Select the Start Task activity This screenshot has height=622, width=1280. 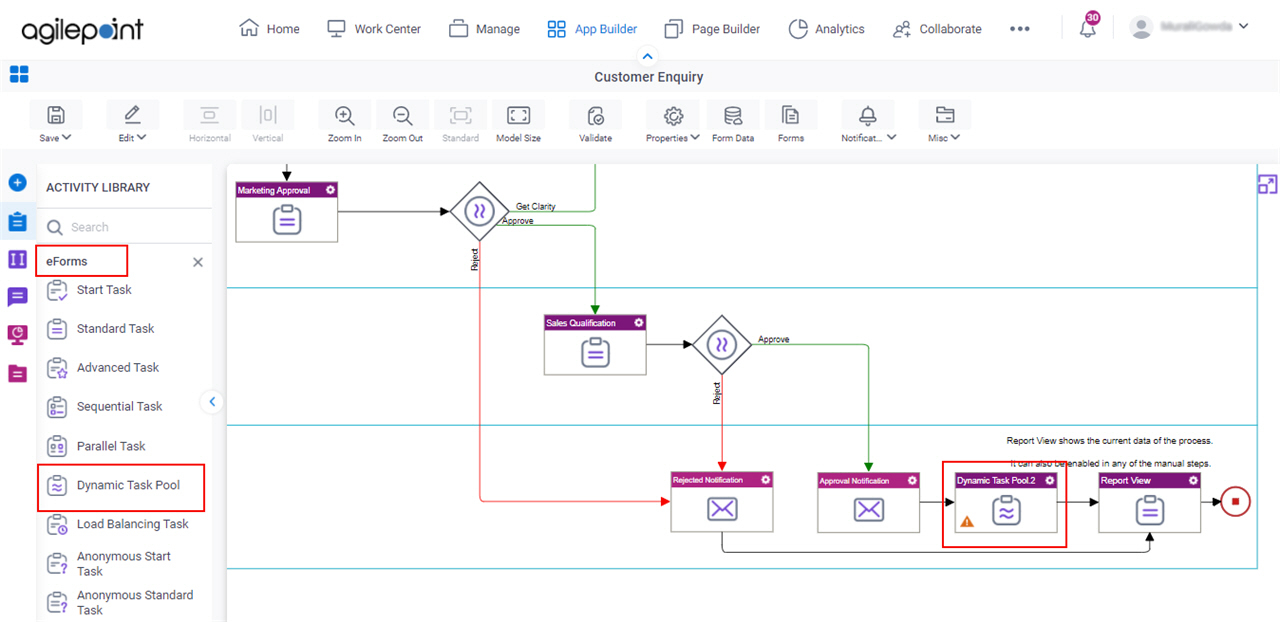[x=104, y=290]
